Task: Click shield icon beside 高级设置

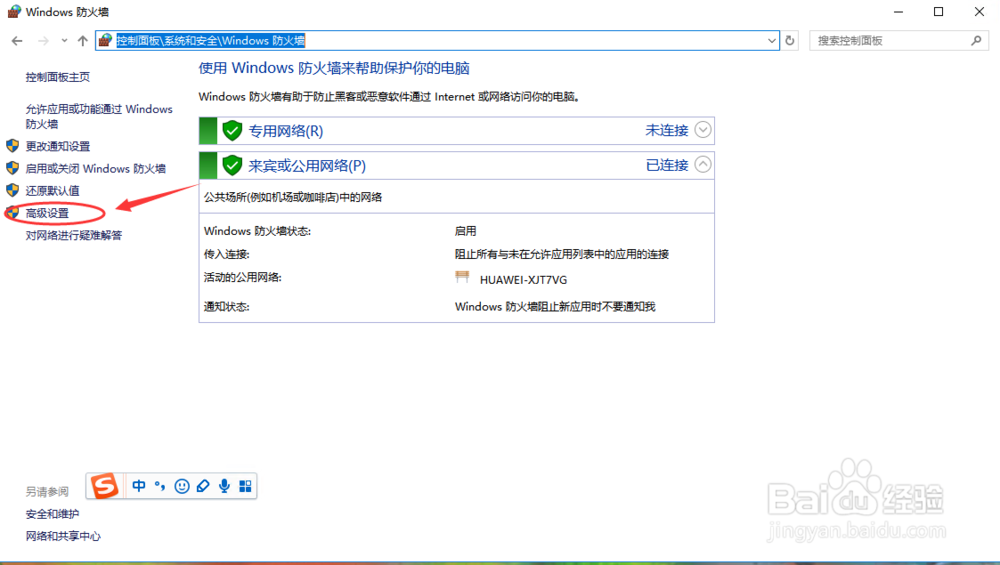Action: coord(12,212)
